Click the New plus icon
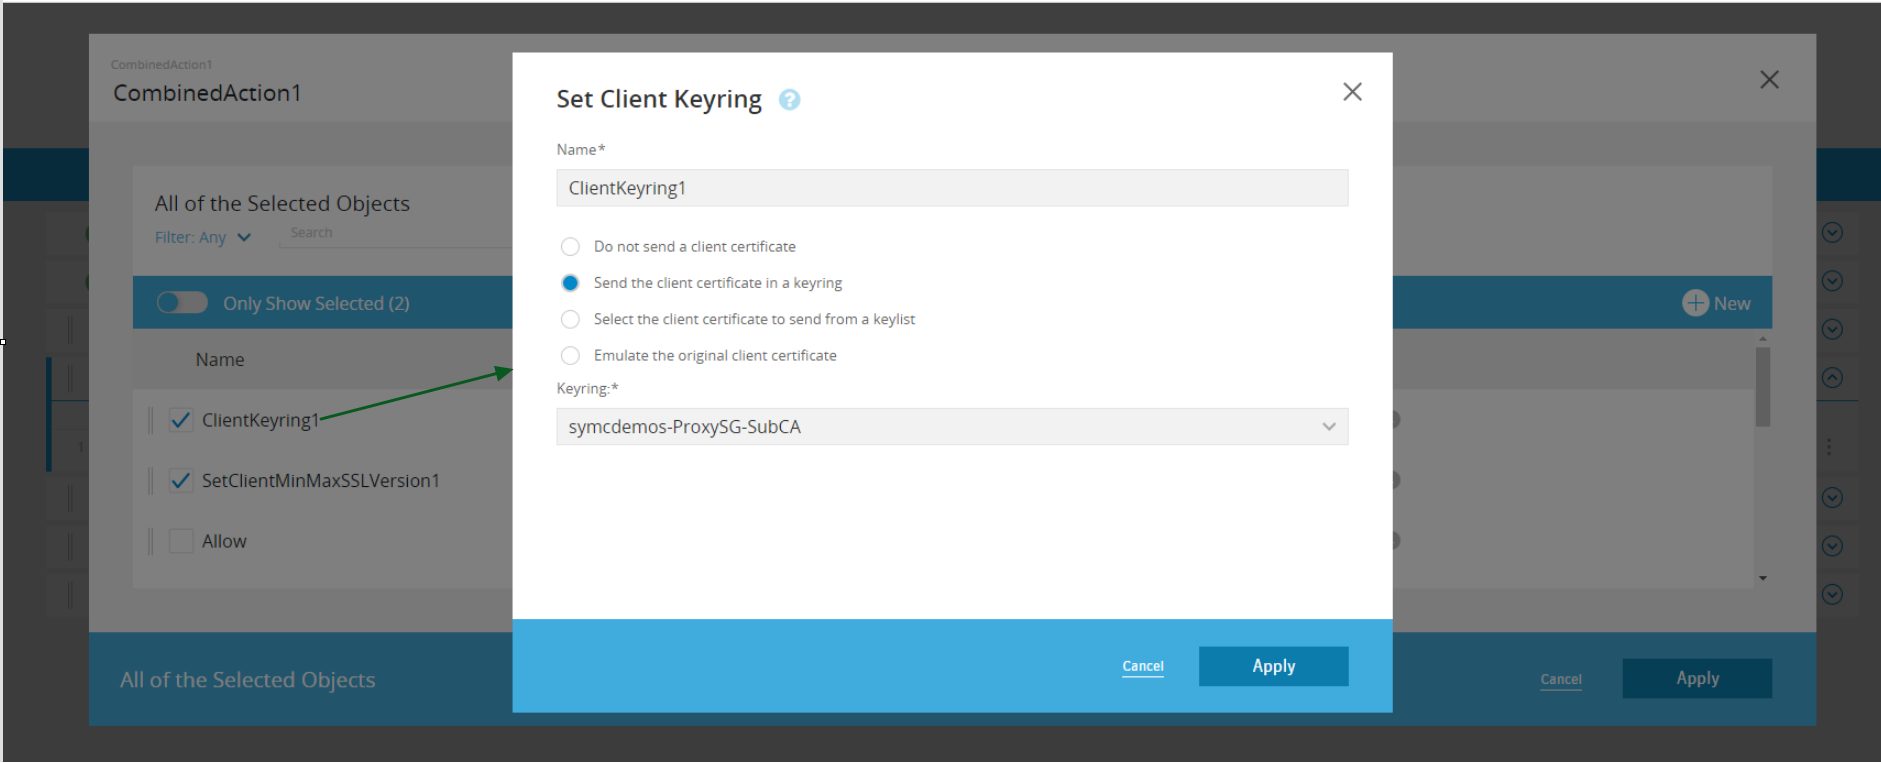 coord(1695,303)
